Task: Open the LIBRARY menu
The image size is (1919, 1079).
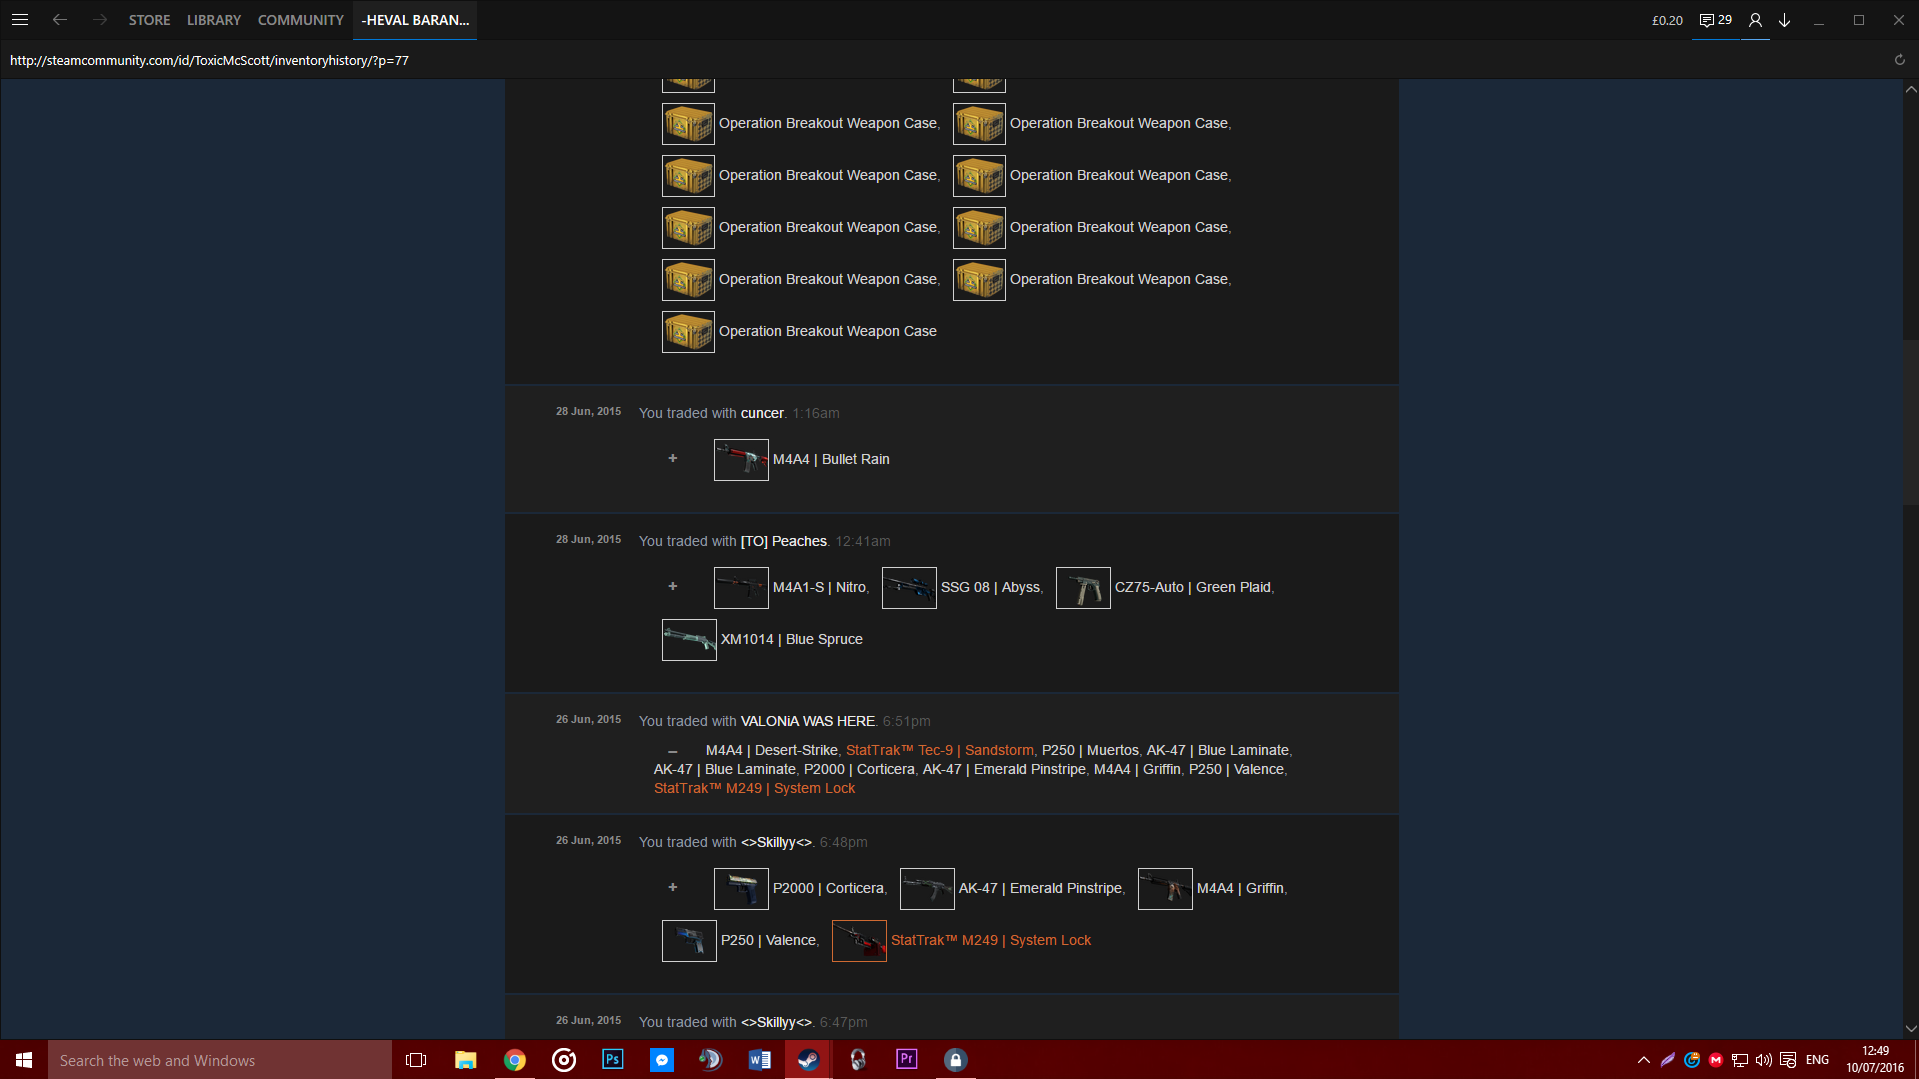Action: pyautogui.click(x=214, y=20)
